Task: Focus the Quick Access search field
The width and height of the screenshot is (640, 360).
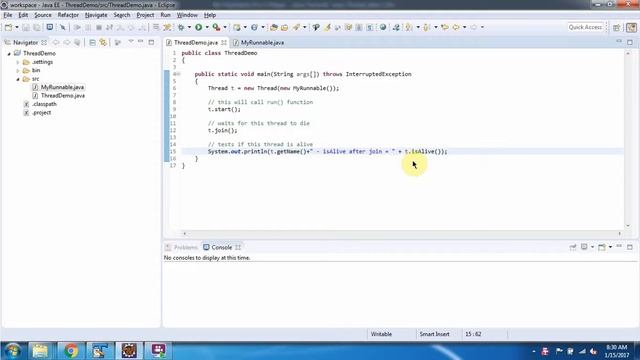Action: pyautogui.click(x=585, y=27)
